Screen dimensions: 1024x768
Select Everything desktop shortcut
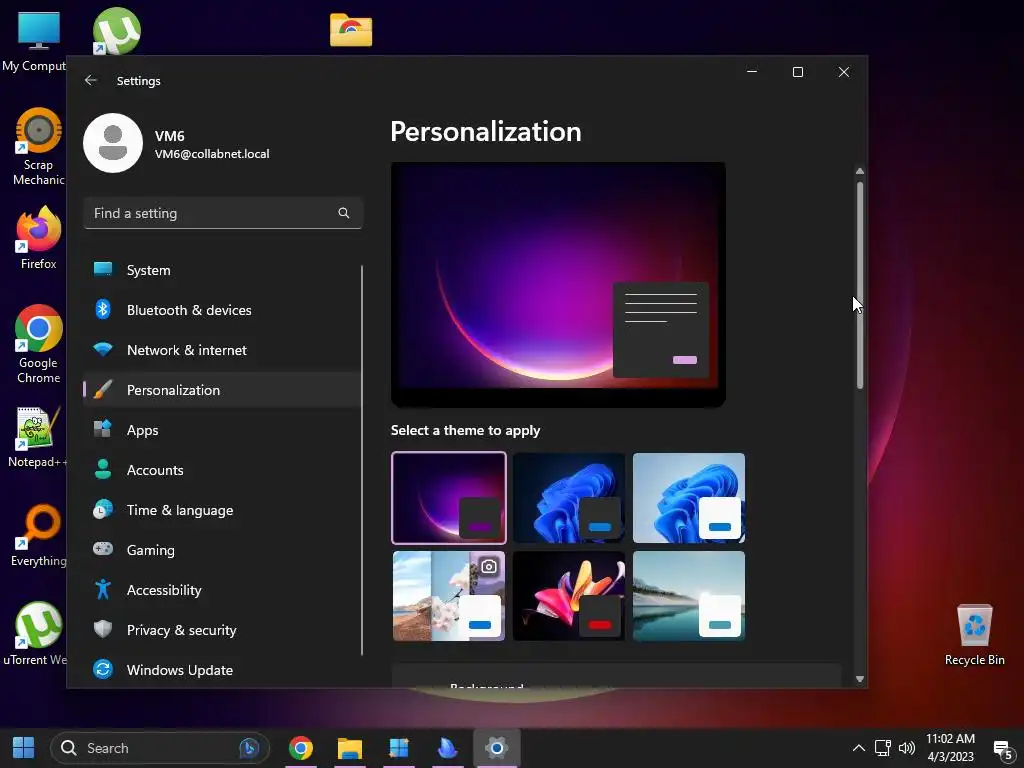tap(39, 536)
